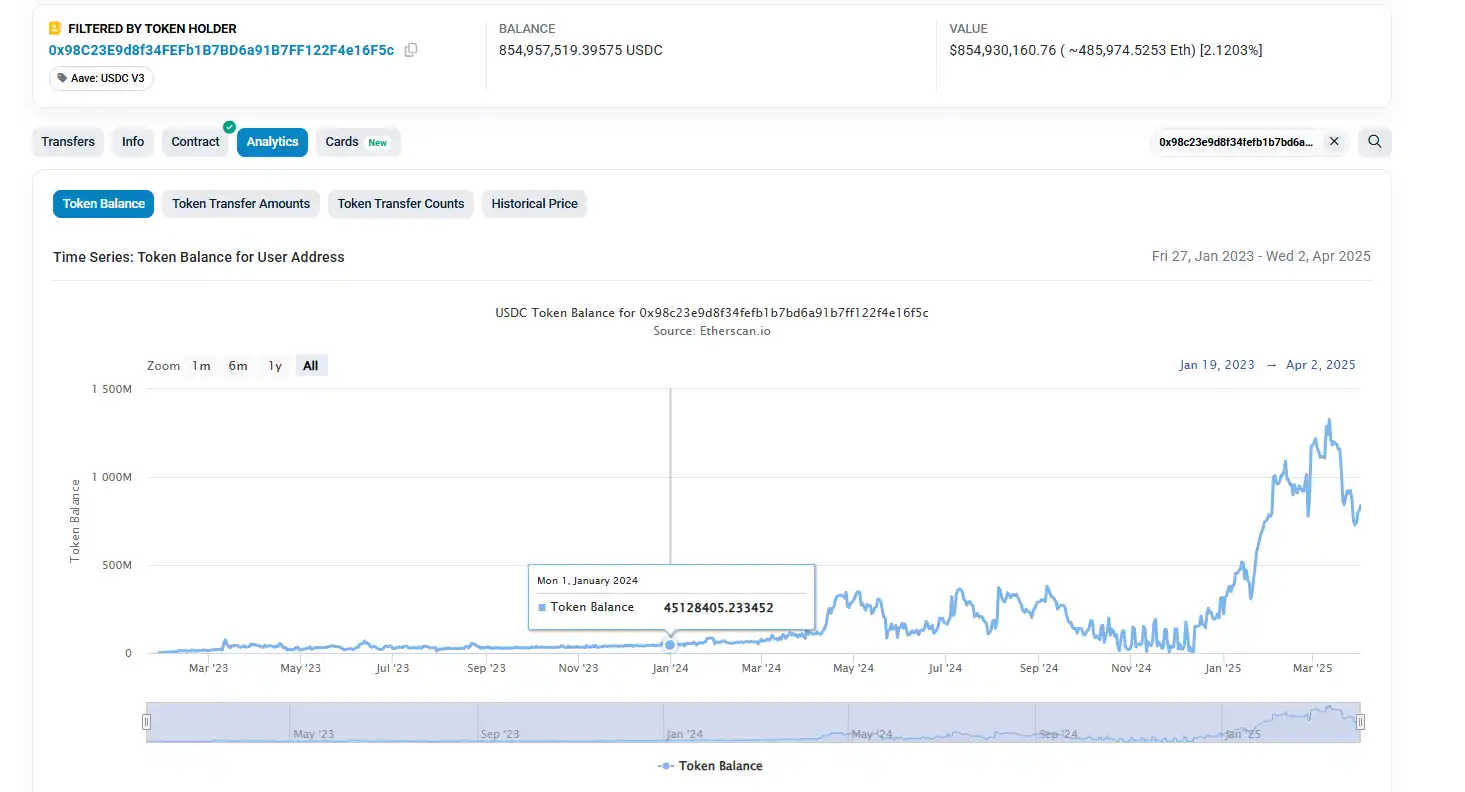1465x792 pixels.
Task: Click the Aave: USDC V3 tag
Action: tap(101, 78)
